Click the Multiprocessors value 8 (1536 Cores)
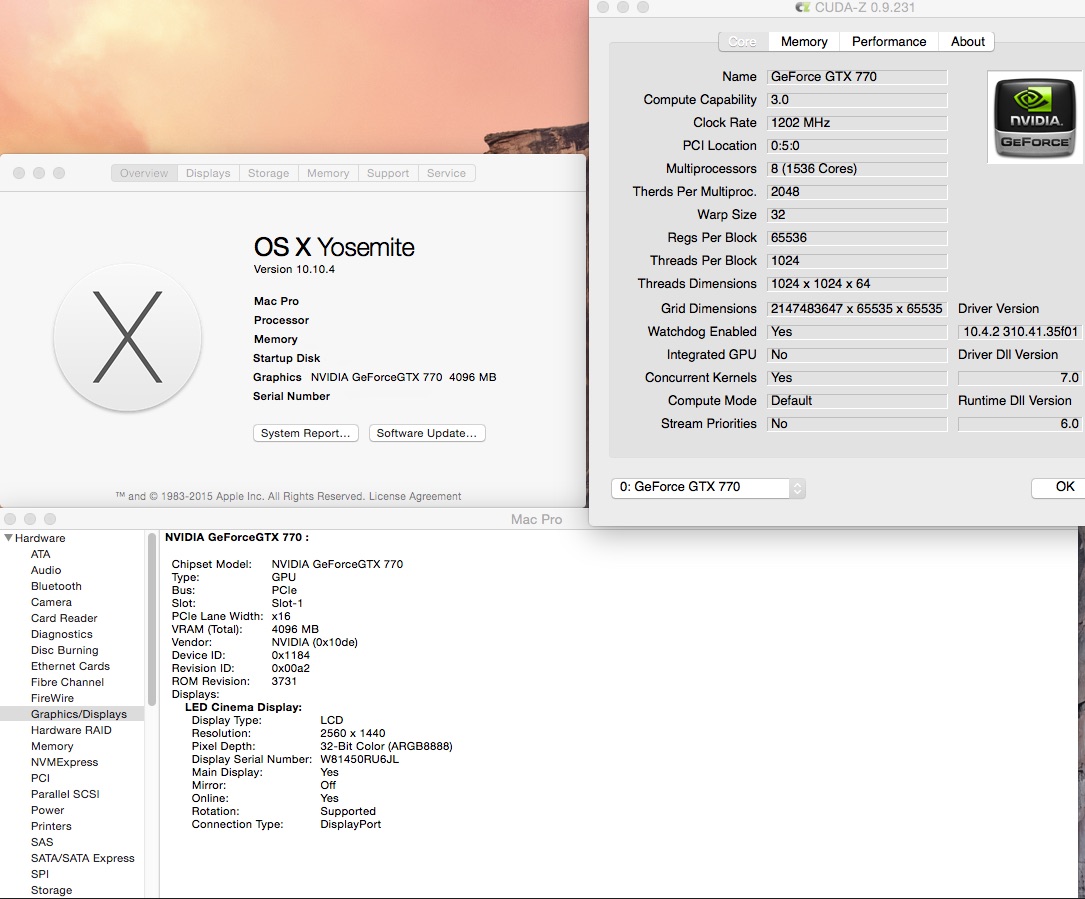Viewport: 1085px width, 899px height. (x=857, y=169)
